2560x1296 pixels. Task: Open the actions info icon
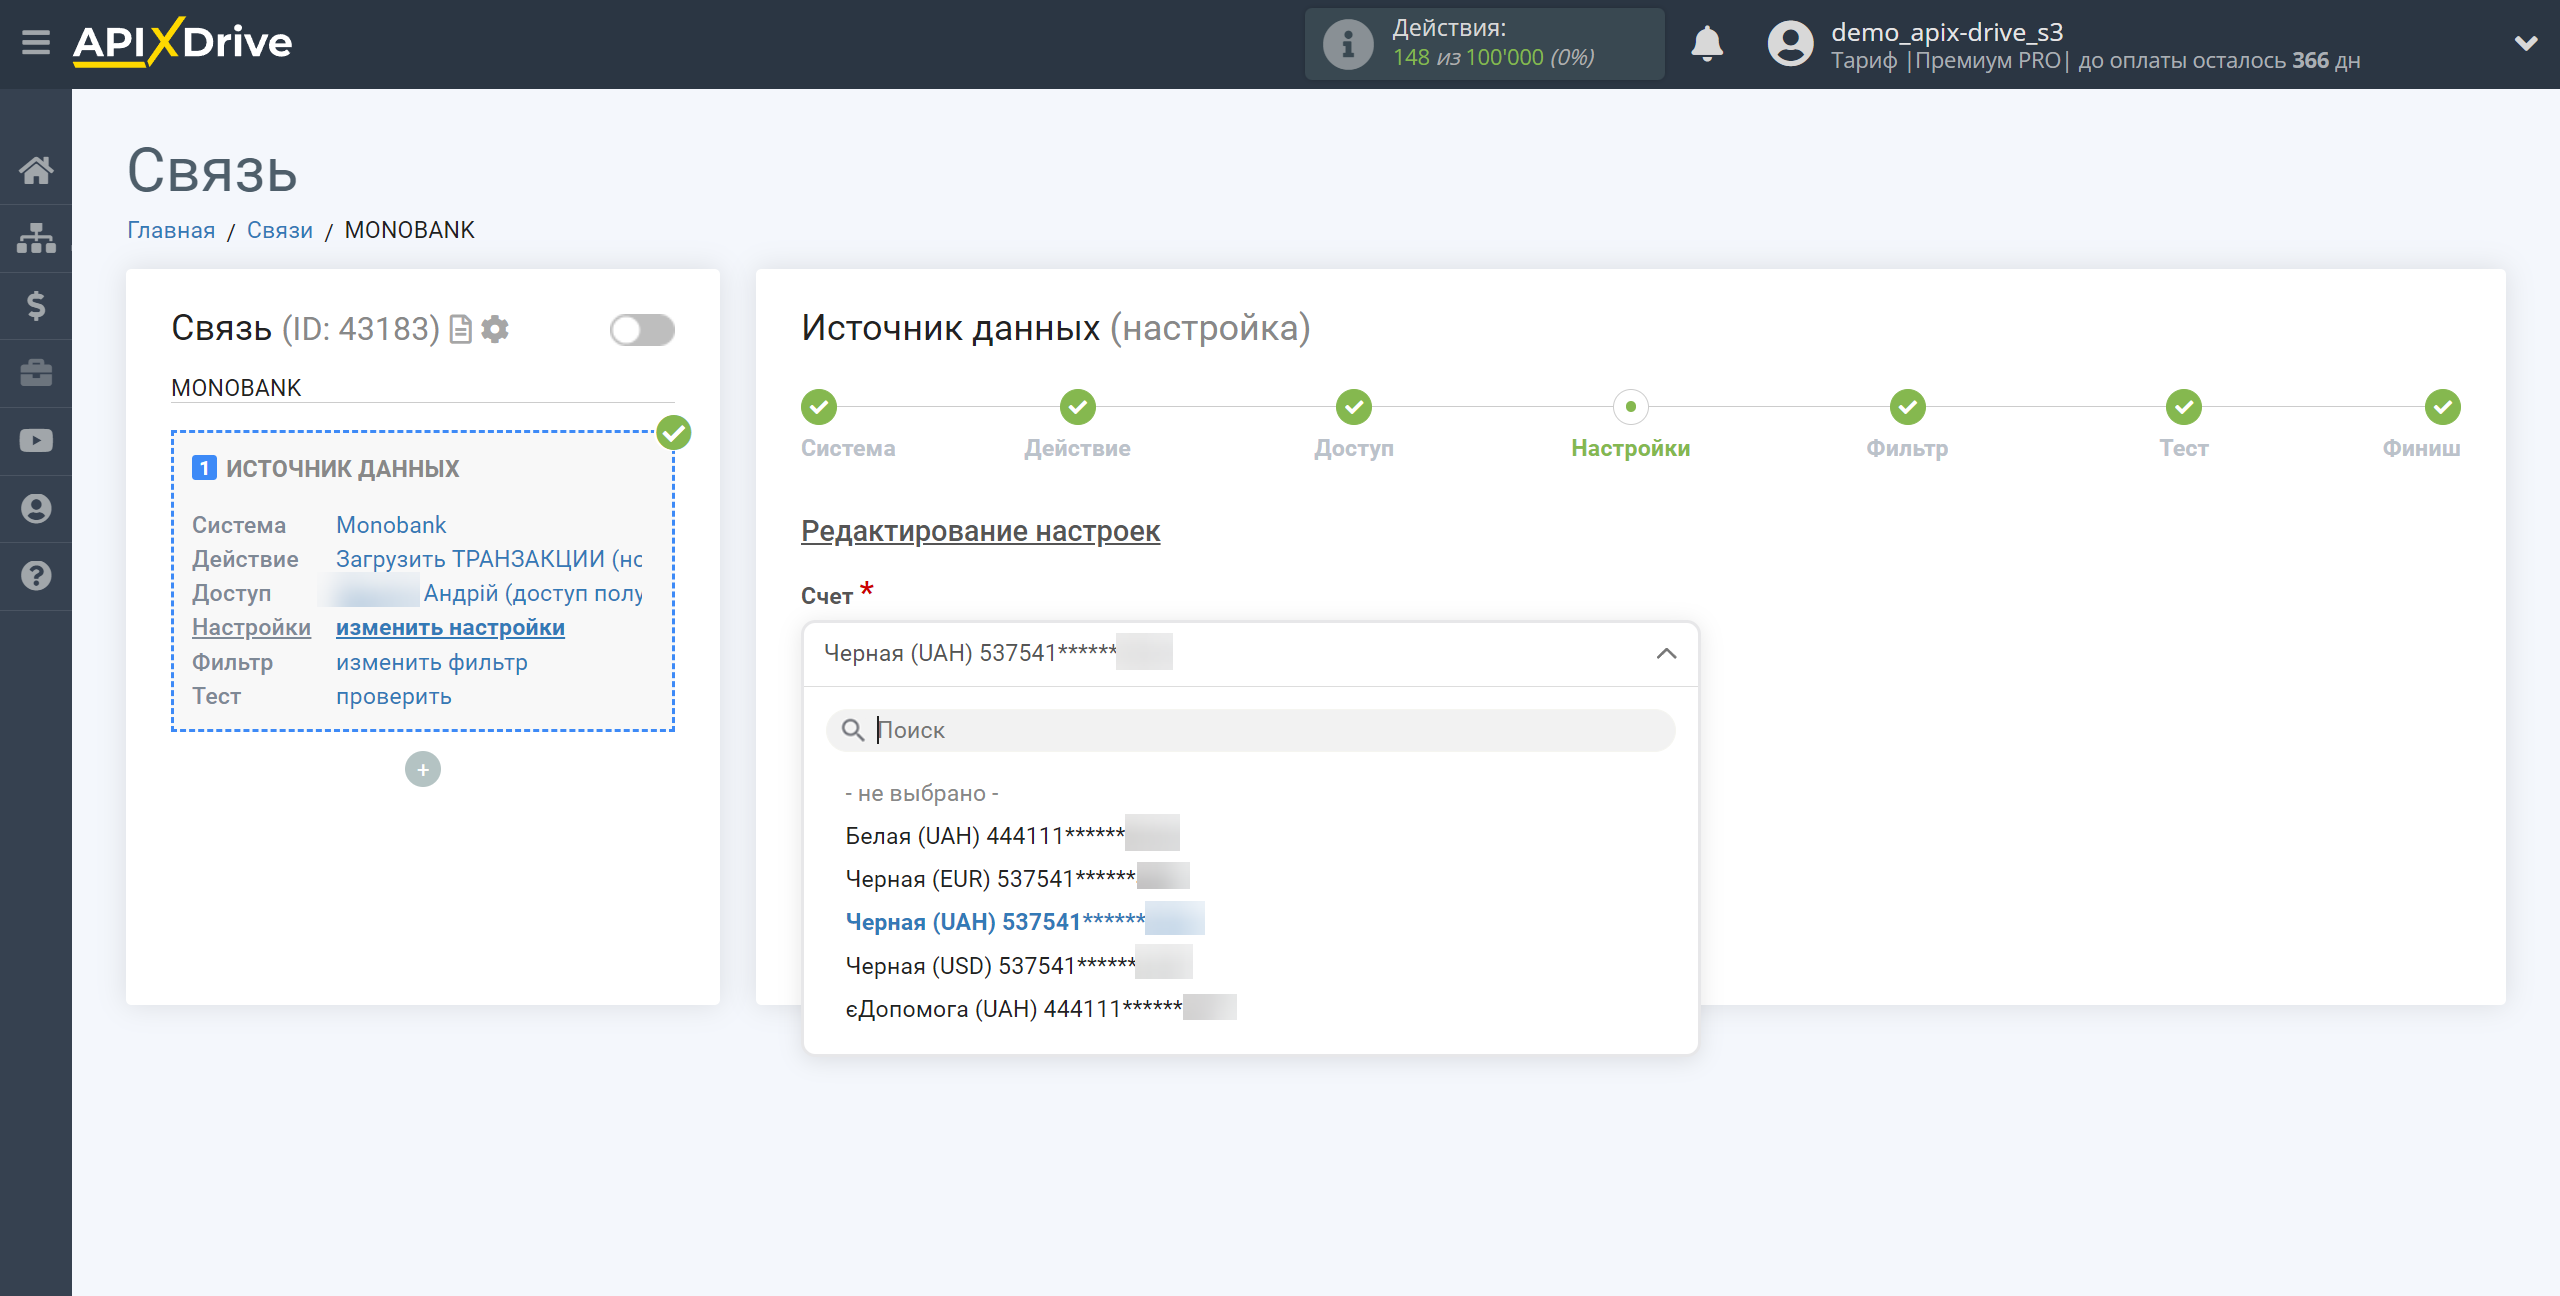click(x=1347, y=44)
